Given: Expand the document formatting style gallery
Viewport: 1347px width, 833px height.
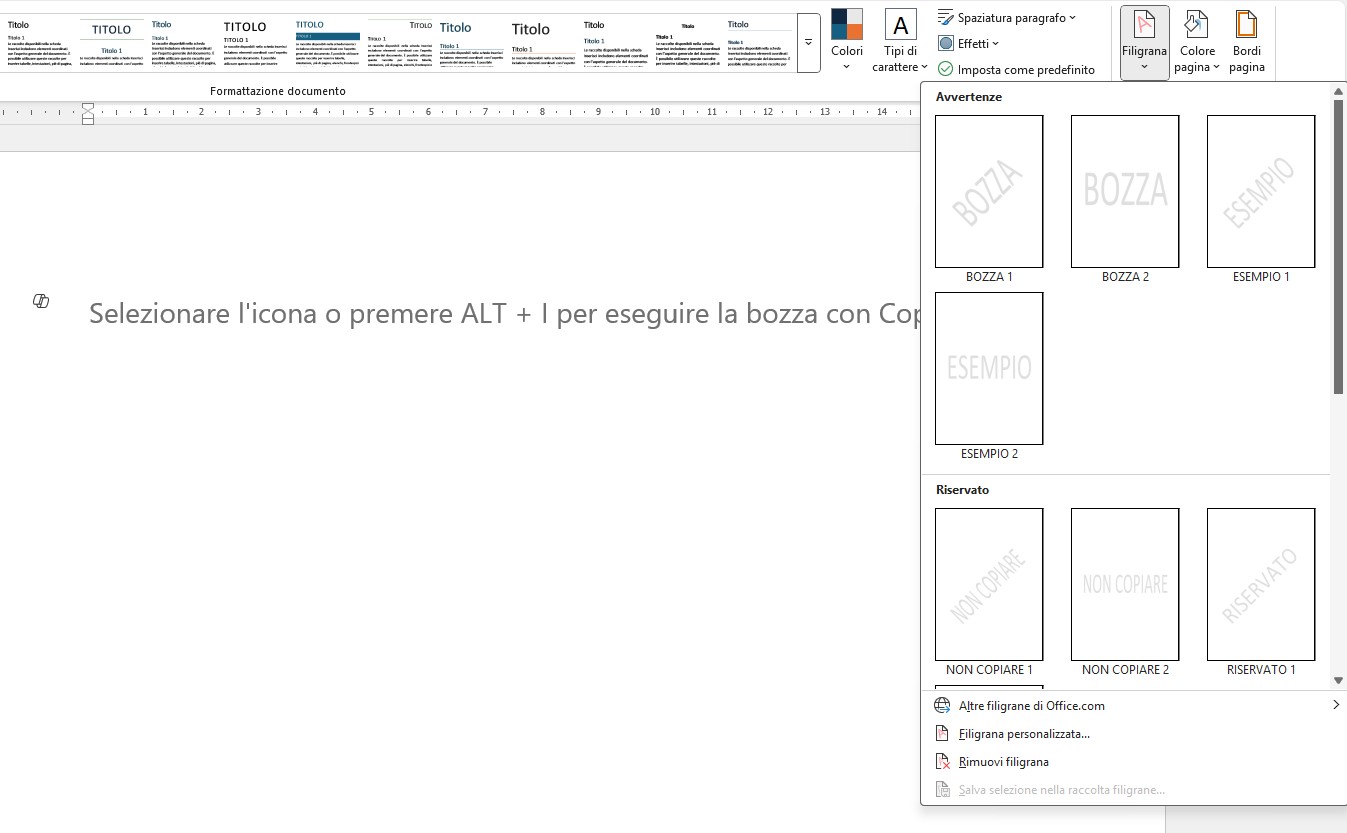Looking at the screenshot, I should click(808, 42).
